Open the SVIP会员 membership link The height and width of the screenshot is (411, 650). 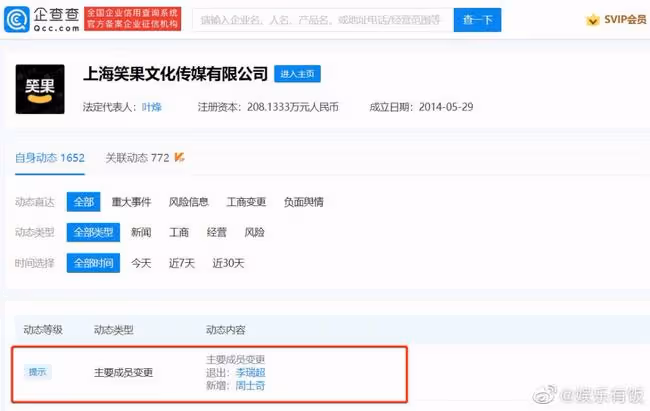coord(625,19)
